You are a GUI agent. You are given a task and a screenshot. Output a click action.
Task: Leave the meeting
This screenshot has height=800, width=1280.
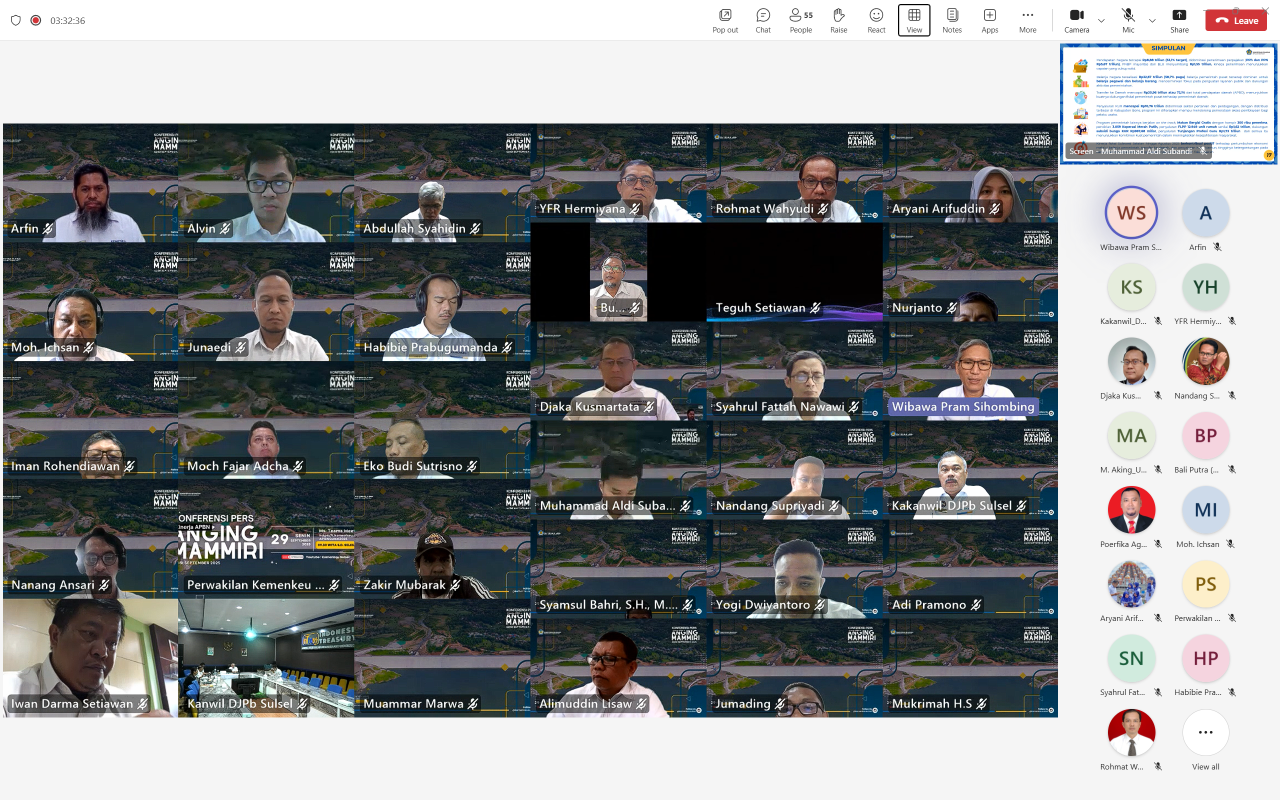click(1236, 20)
